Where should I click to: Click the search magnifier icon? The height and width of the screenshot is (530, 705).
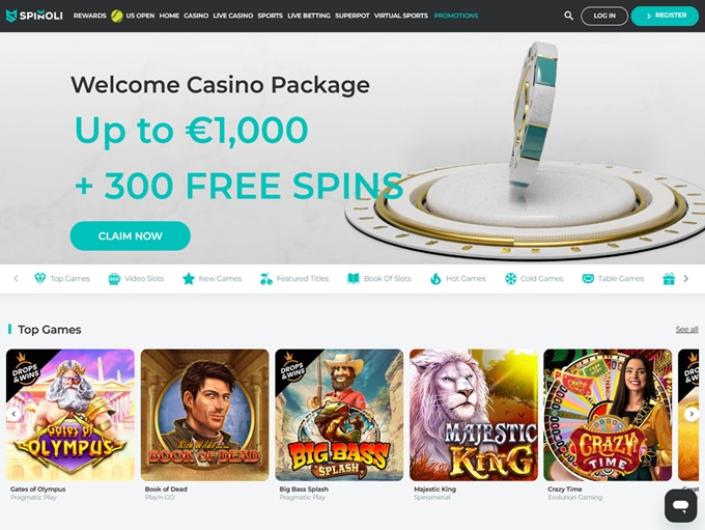pos(568,16)
